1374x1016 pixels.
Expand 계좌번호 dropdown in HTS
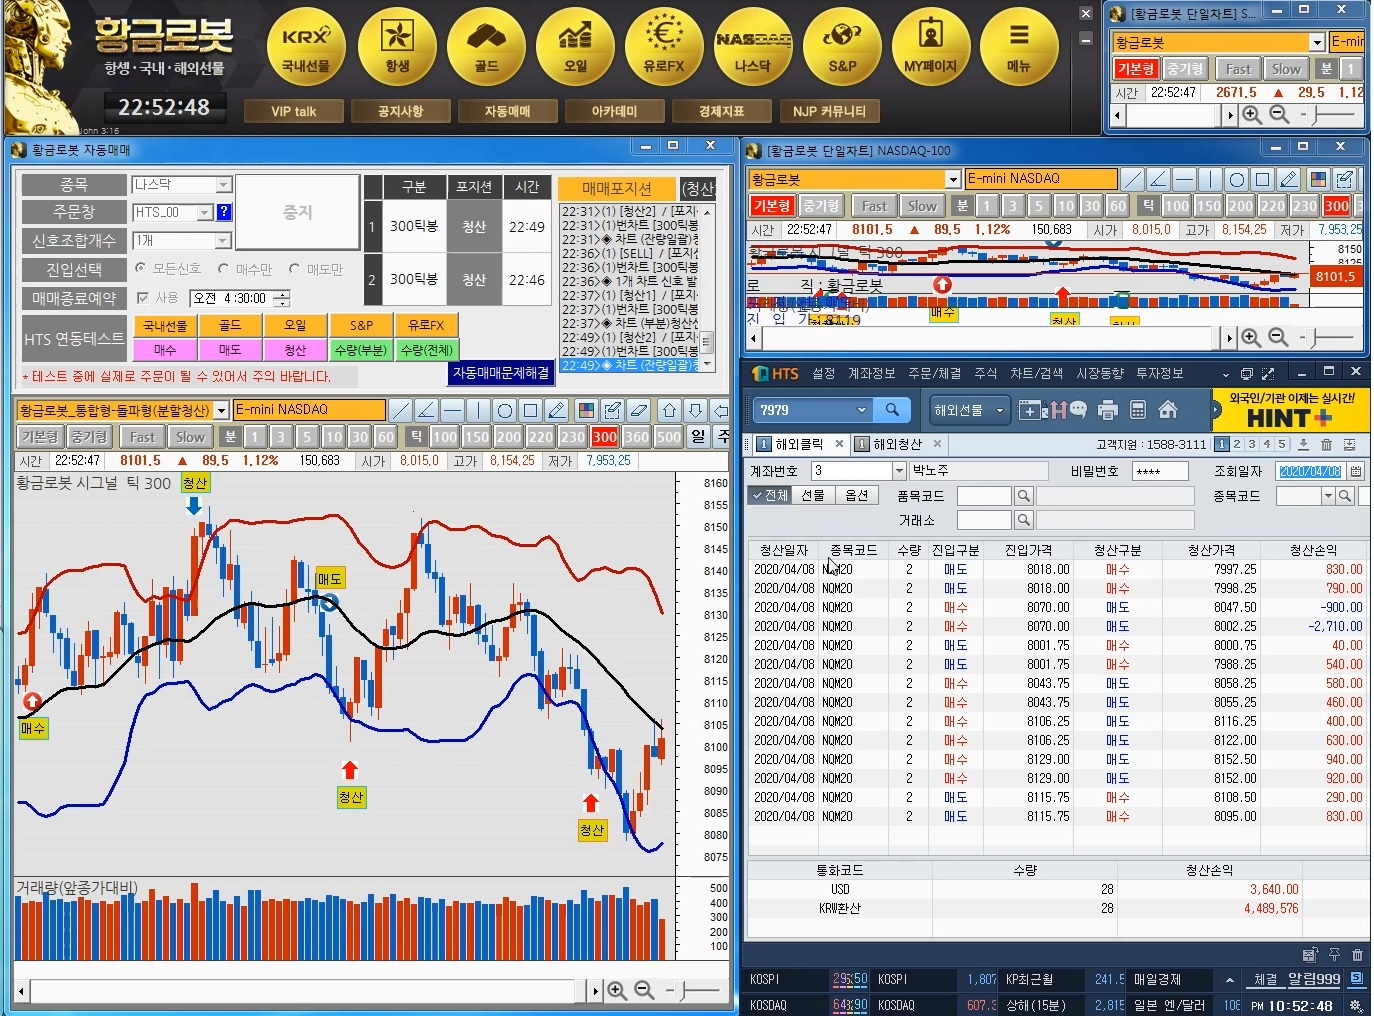pyautogui.click(x=899, y=471)
